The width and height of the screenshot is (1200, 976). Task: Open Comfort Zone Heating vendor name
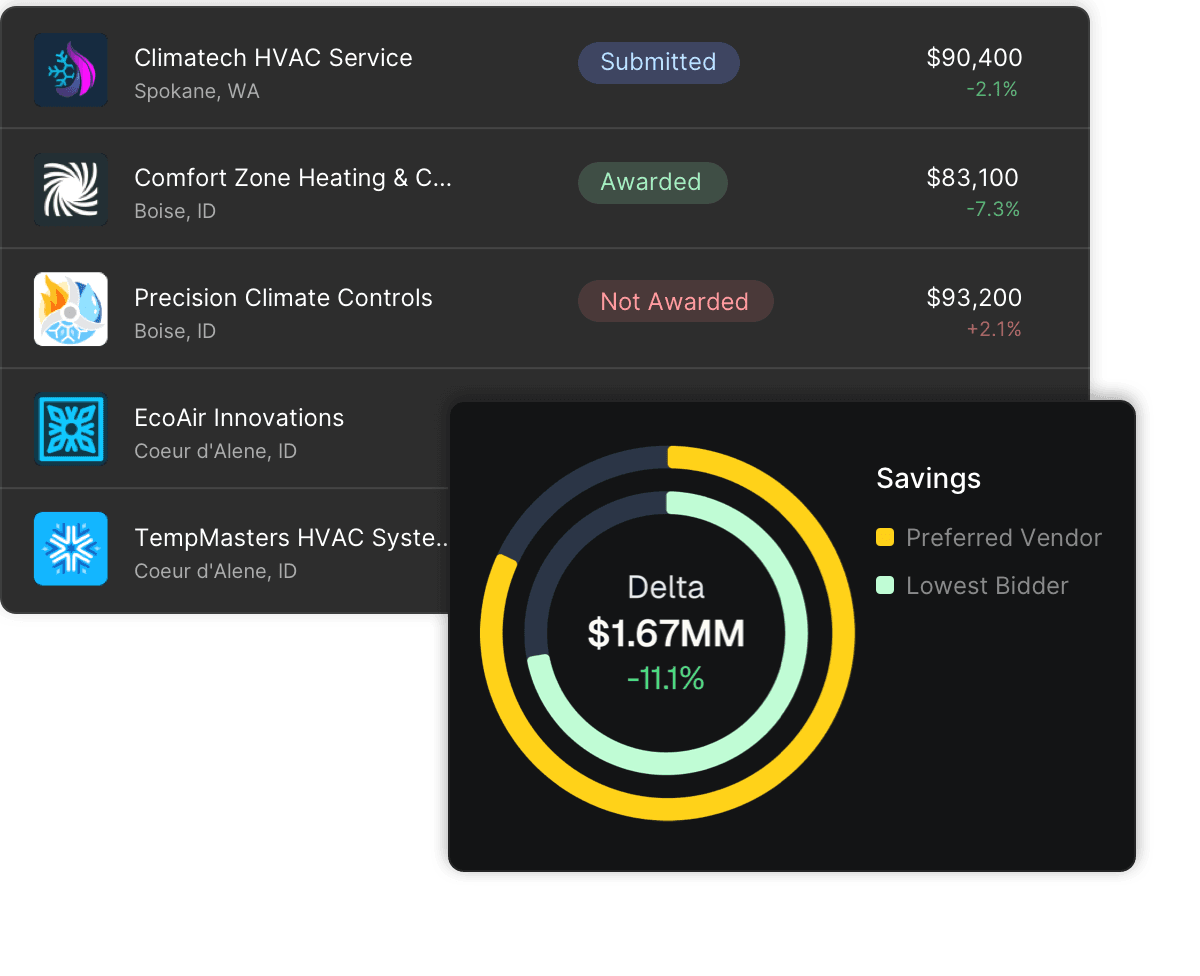(x=293, y=178)
